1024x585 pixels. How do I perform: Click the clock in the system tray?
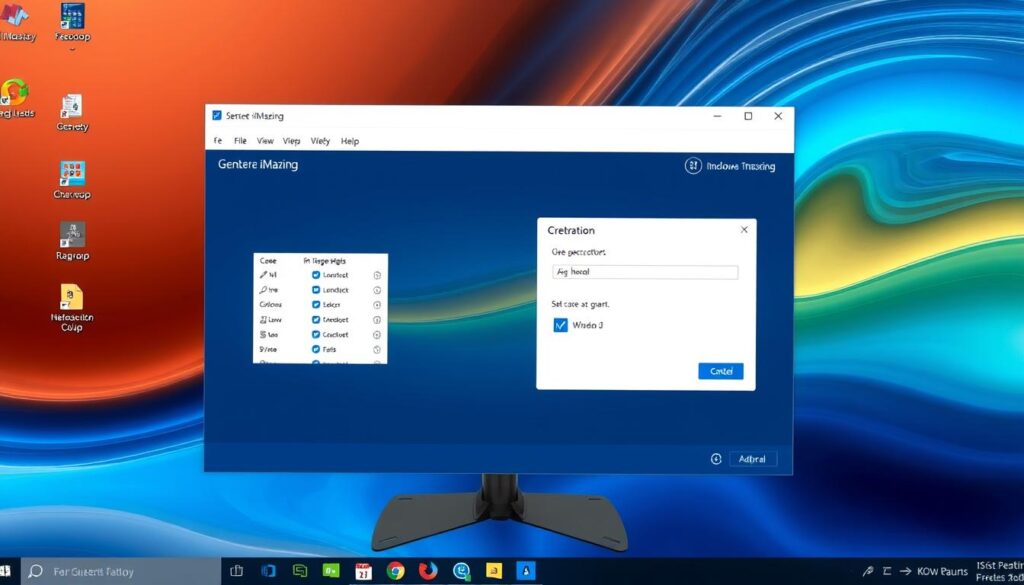(x=1000, y=571)
